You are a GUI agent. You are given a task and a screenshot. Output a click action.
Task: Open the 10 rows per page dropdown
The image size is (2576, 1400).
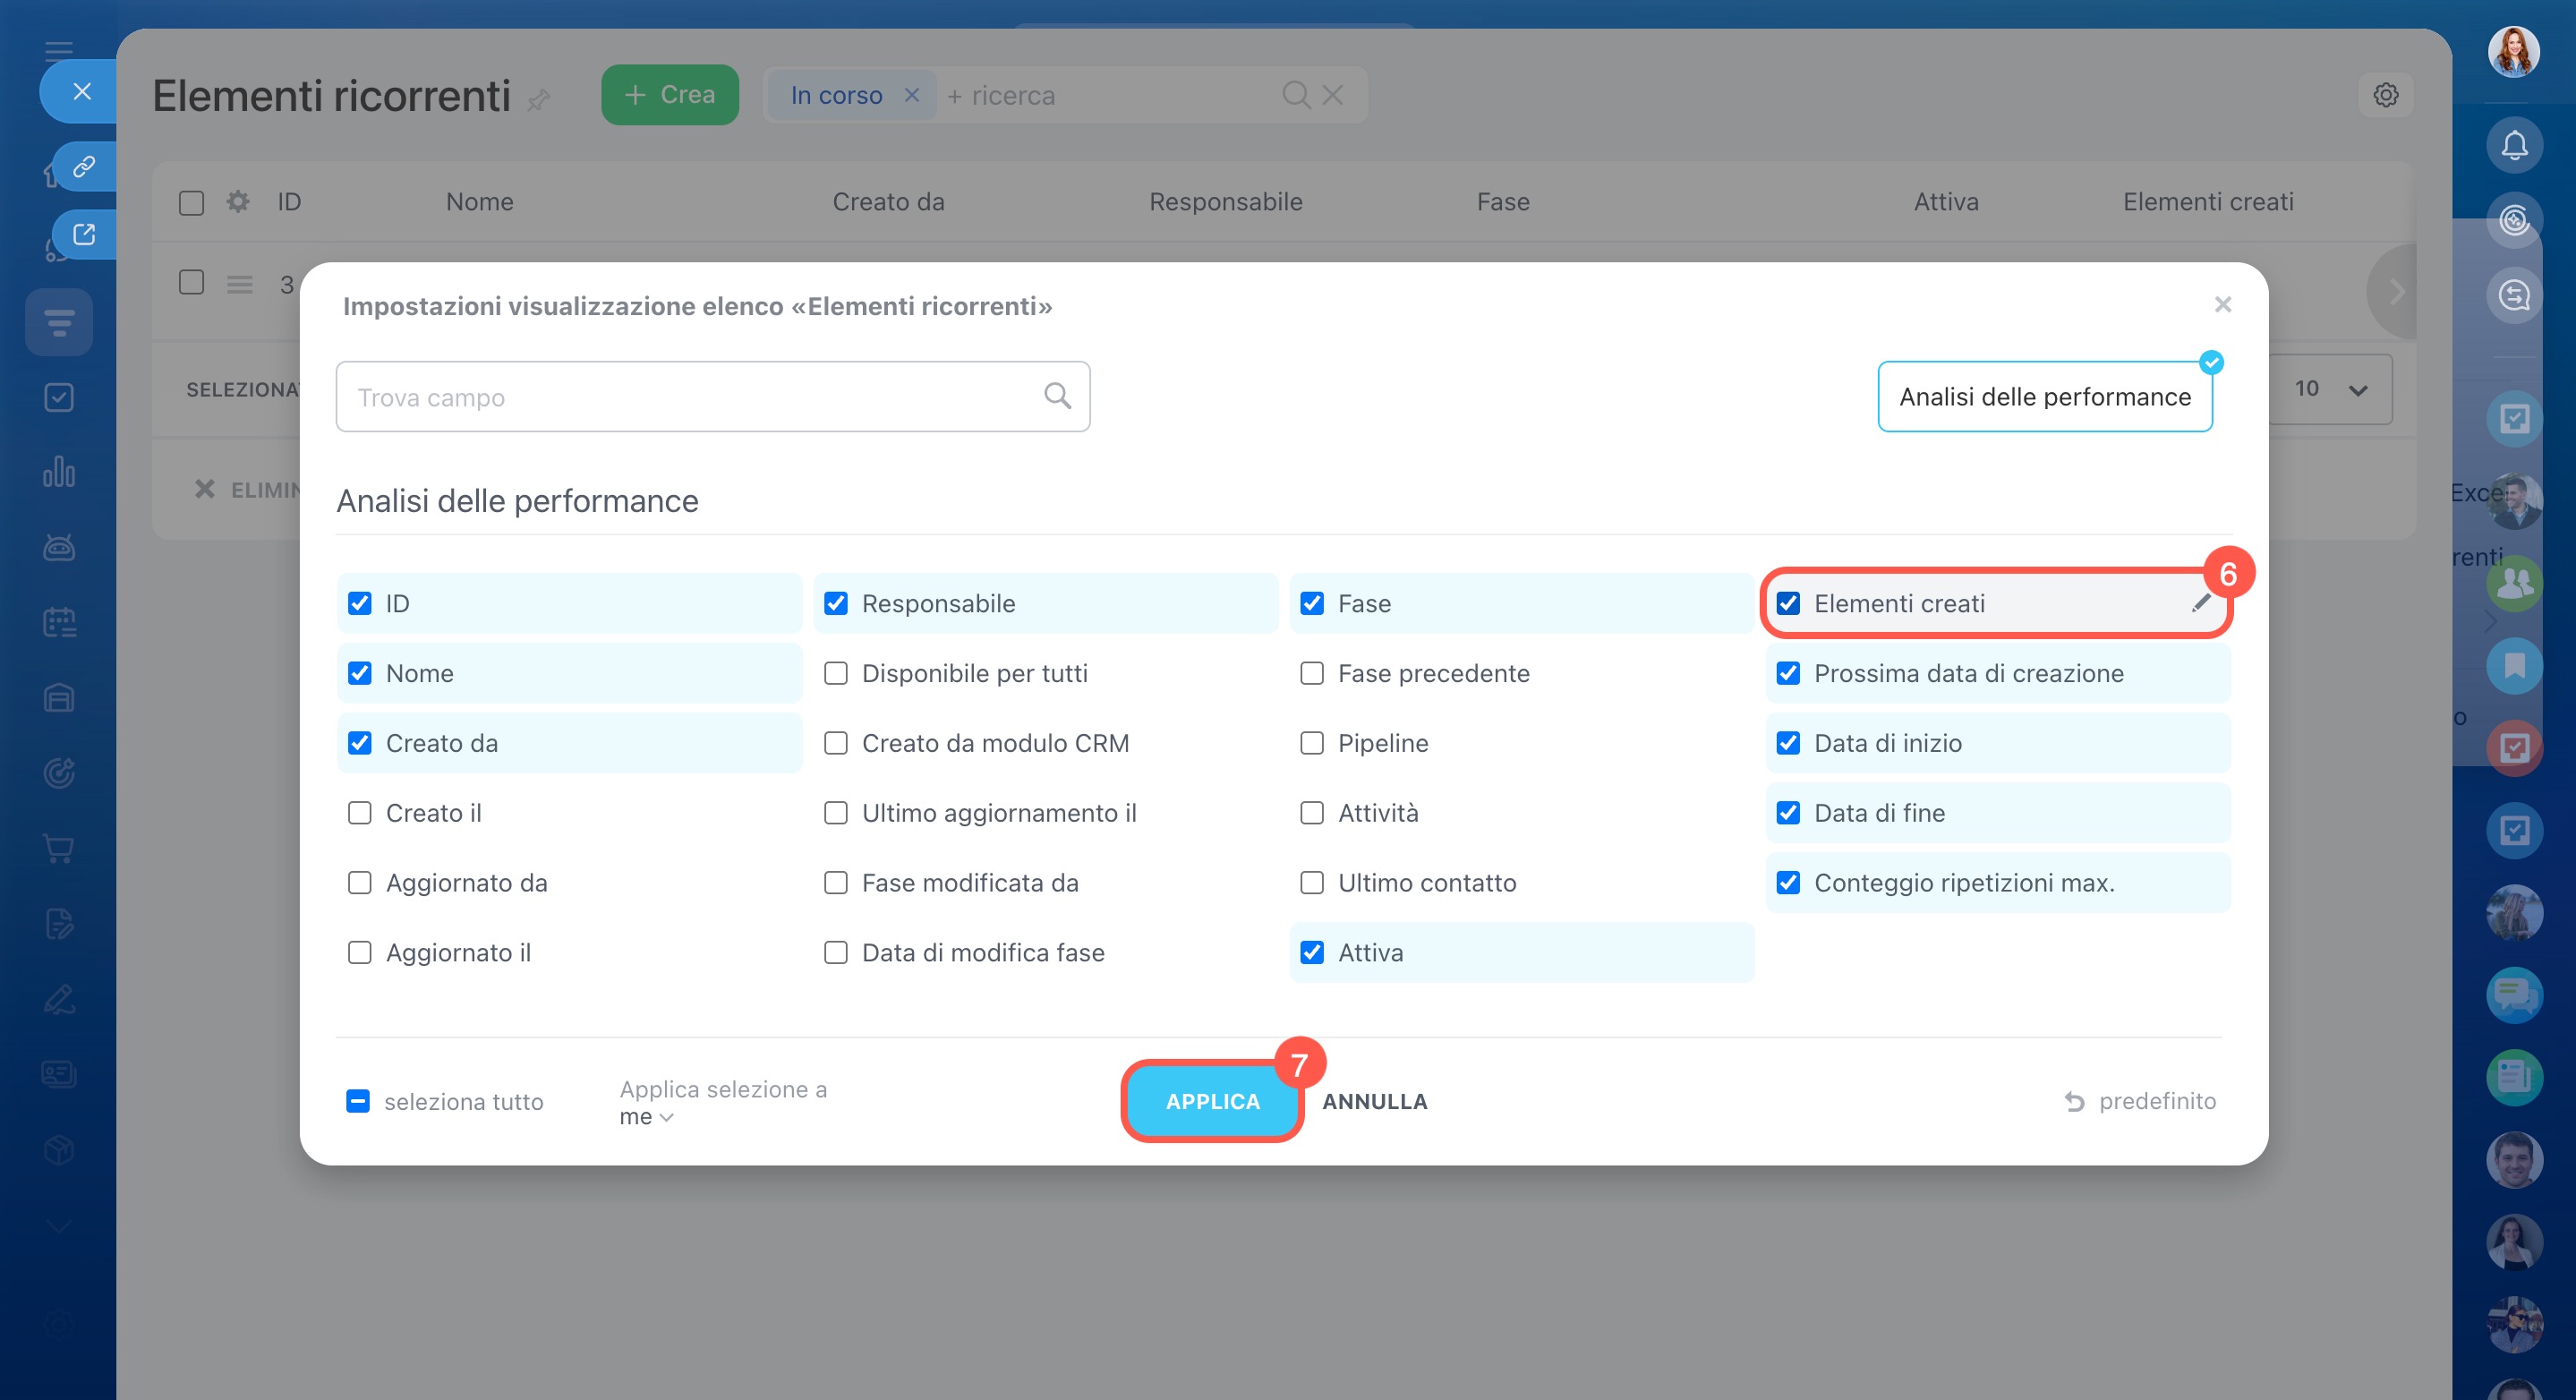point(2329,389)
